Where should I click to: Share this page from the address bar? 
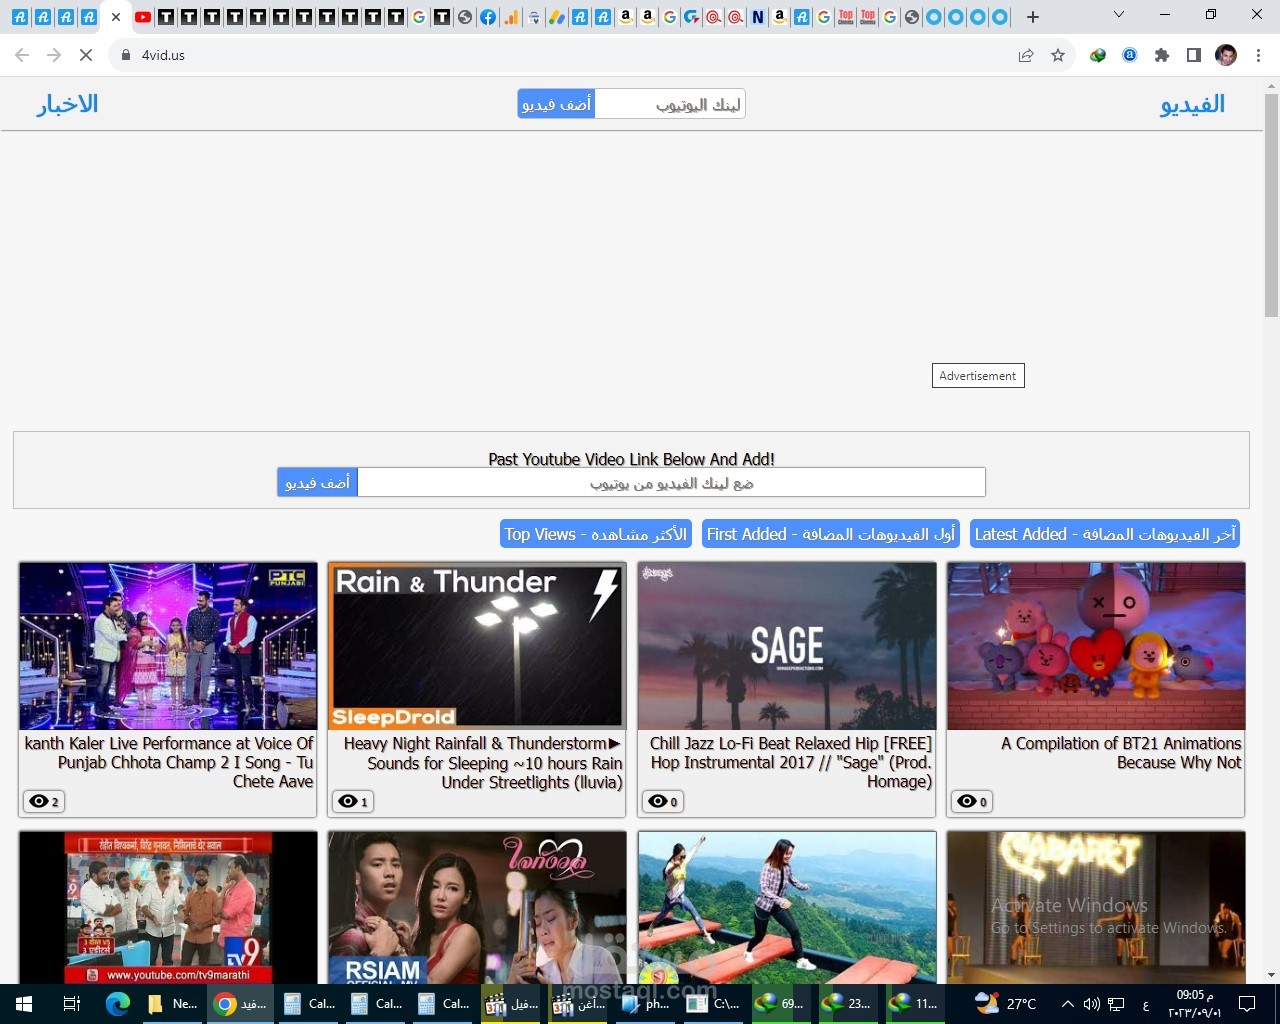click(x=1026, y=55)
